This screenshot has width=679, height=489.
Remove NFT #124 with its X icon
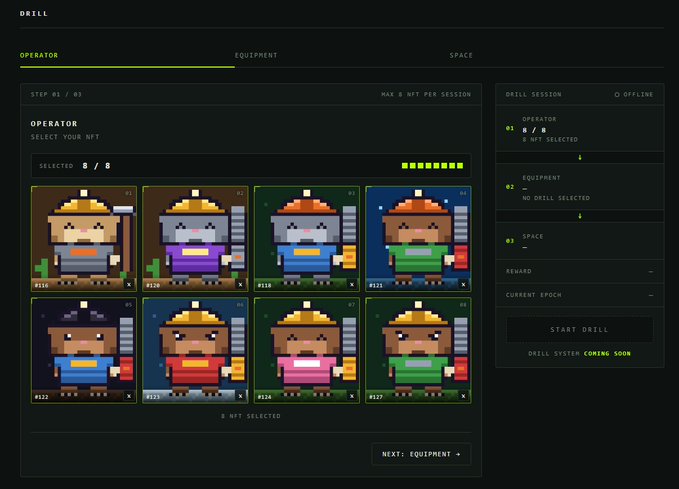pos(352,396)
